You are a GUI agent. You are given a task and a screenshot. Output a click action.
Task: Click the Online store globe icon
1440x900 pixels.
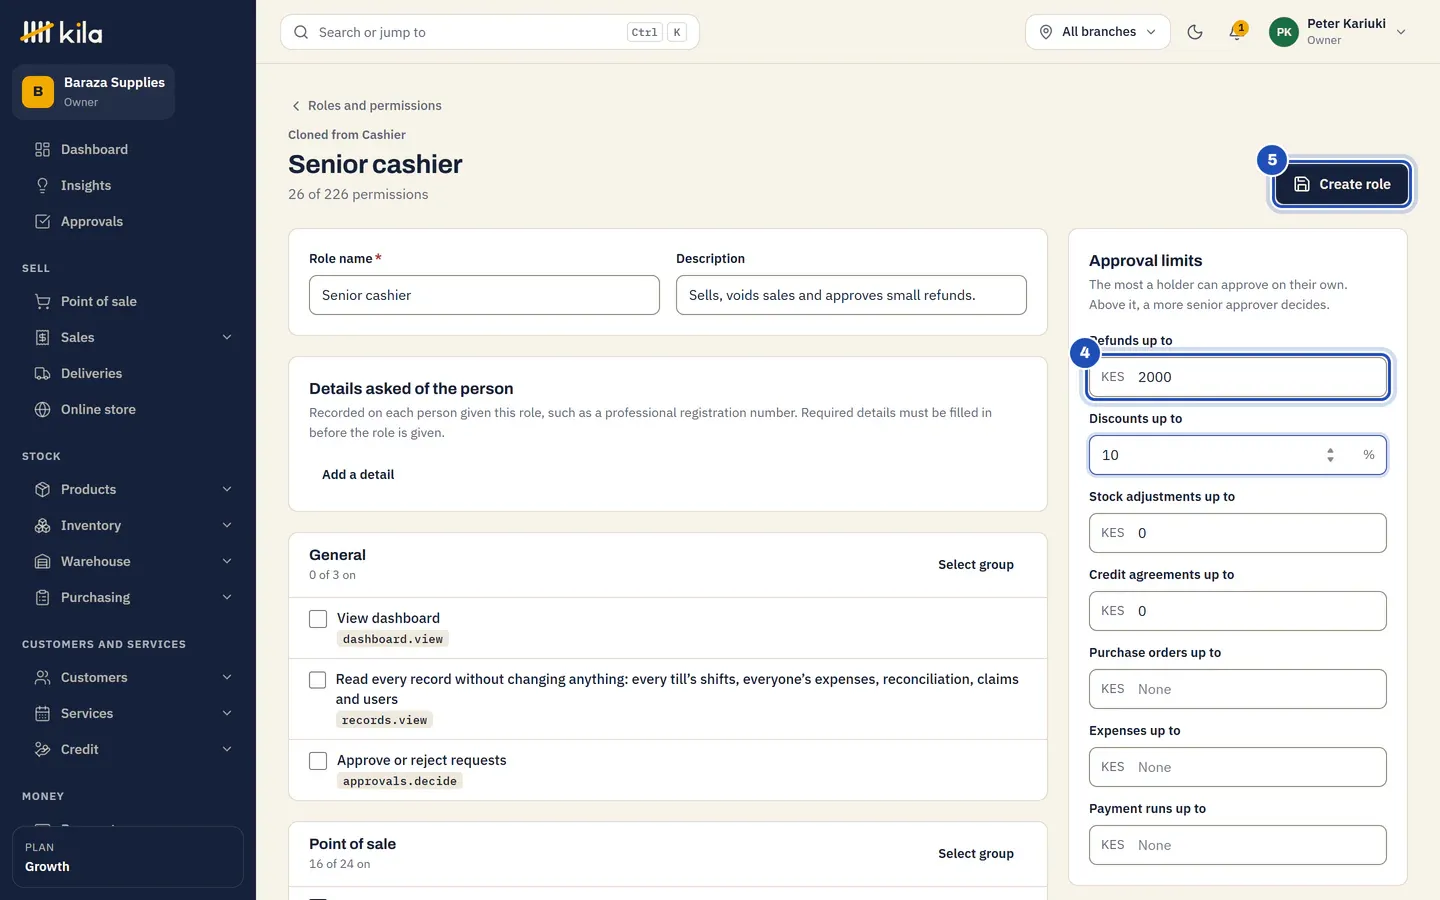[x=42, y=410]
